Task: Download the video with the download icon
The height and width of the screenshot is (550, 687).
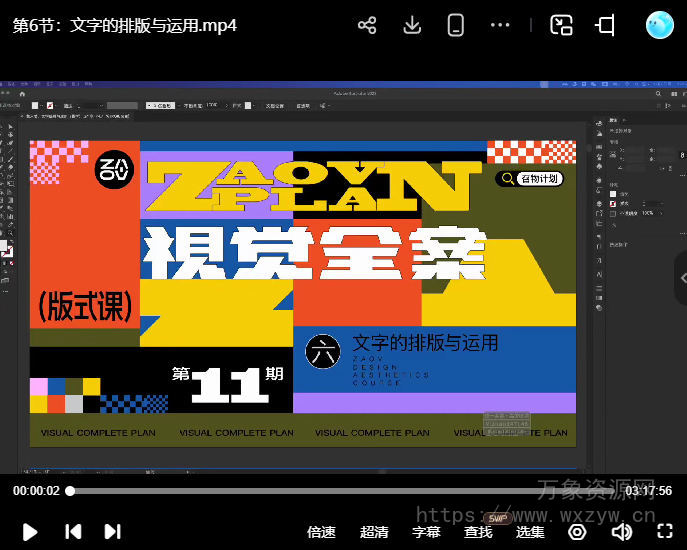Action: pyautogui.click(x=412, y=26)
